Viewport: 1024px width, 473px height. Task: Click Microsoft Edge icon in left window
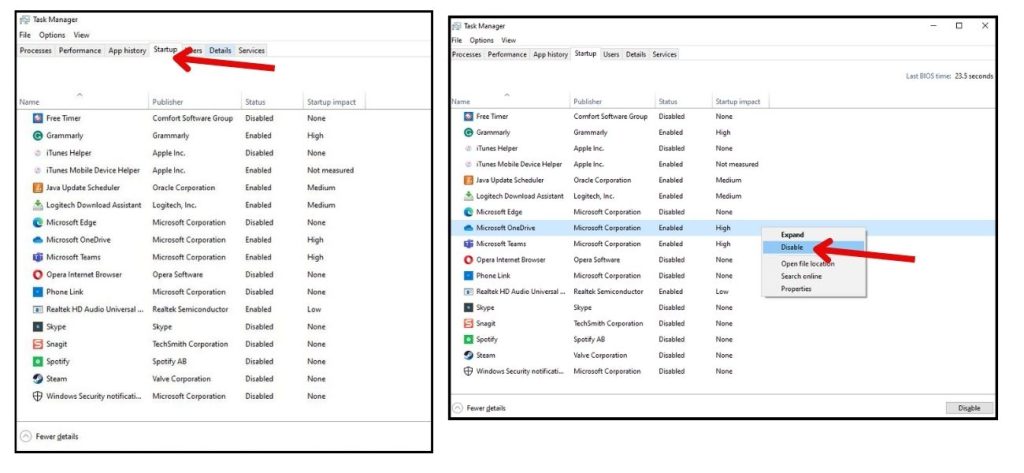(38, 222)
